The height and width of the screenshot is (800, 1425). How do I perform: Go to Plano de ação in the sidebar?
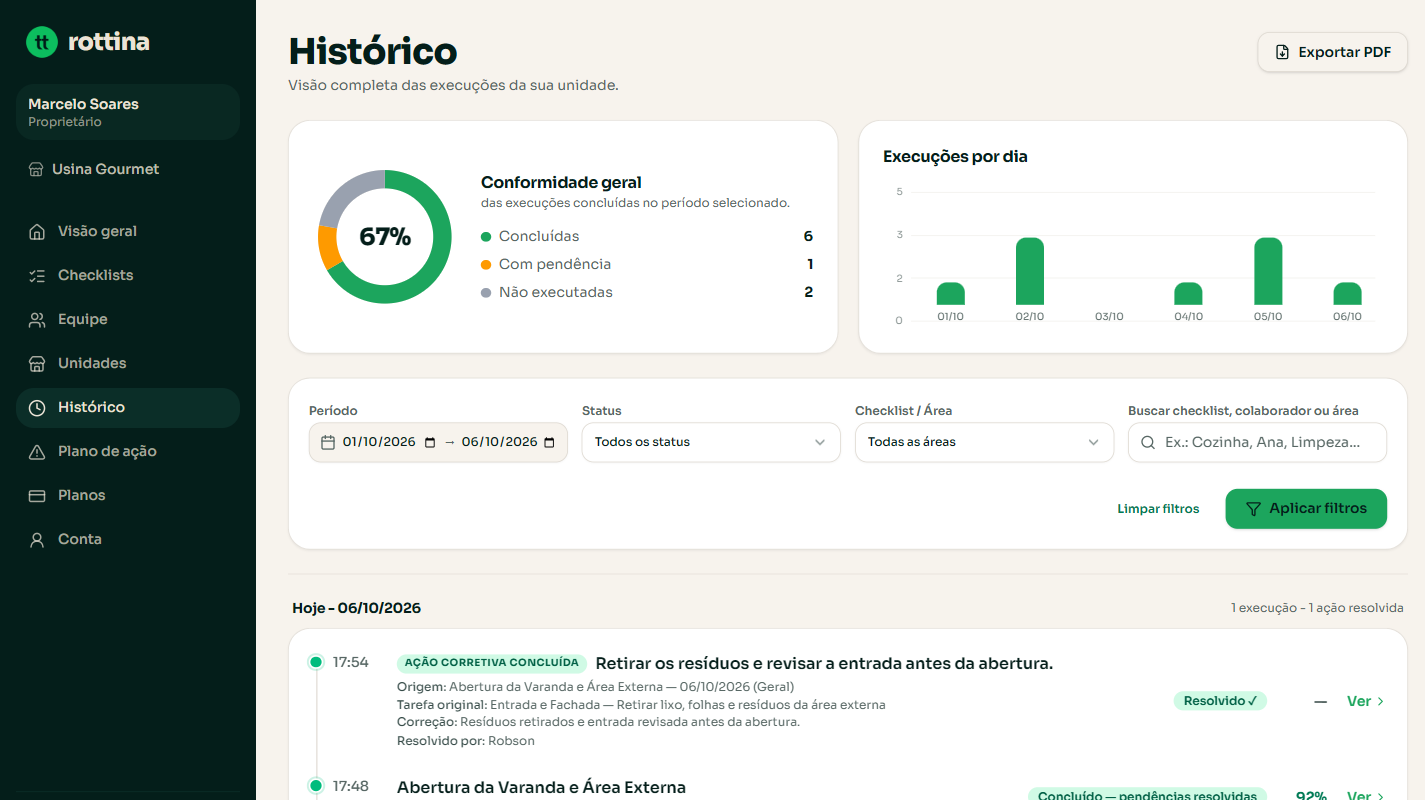[x=128, y=452]
